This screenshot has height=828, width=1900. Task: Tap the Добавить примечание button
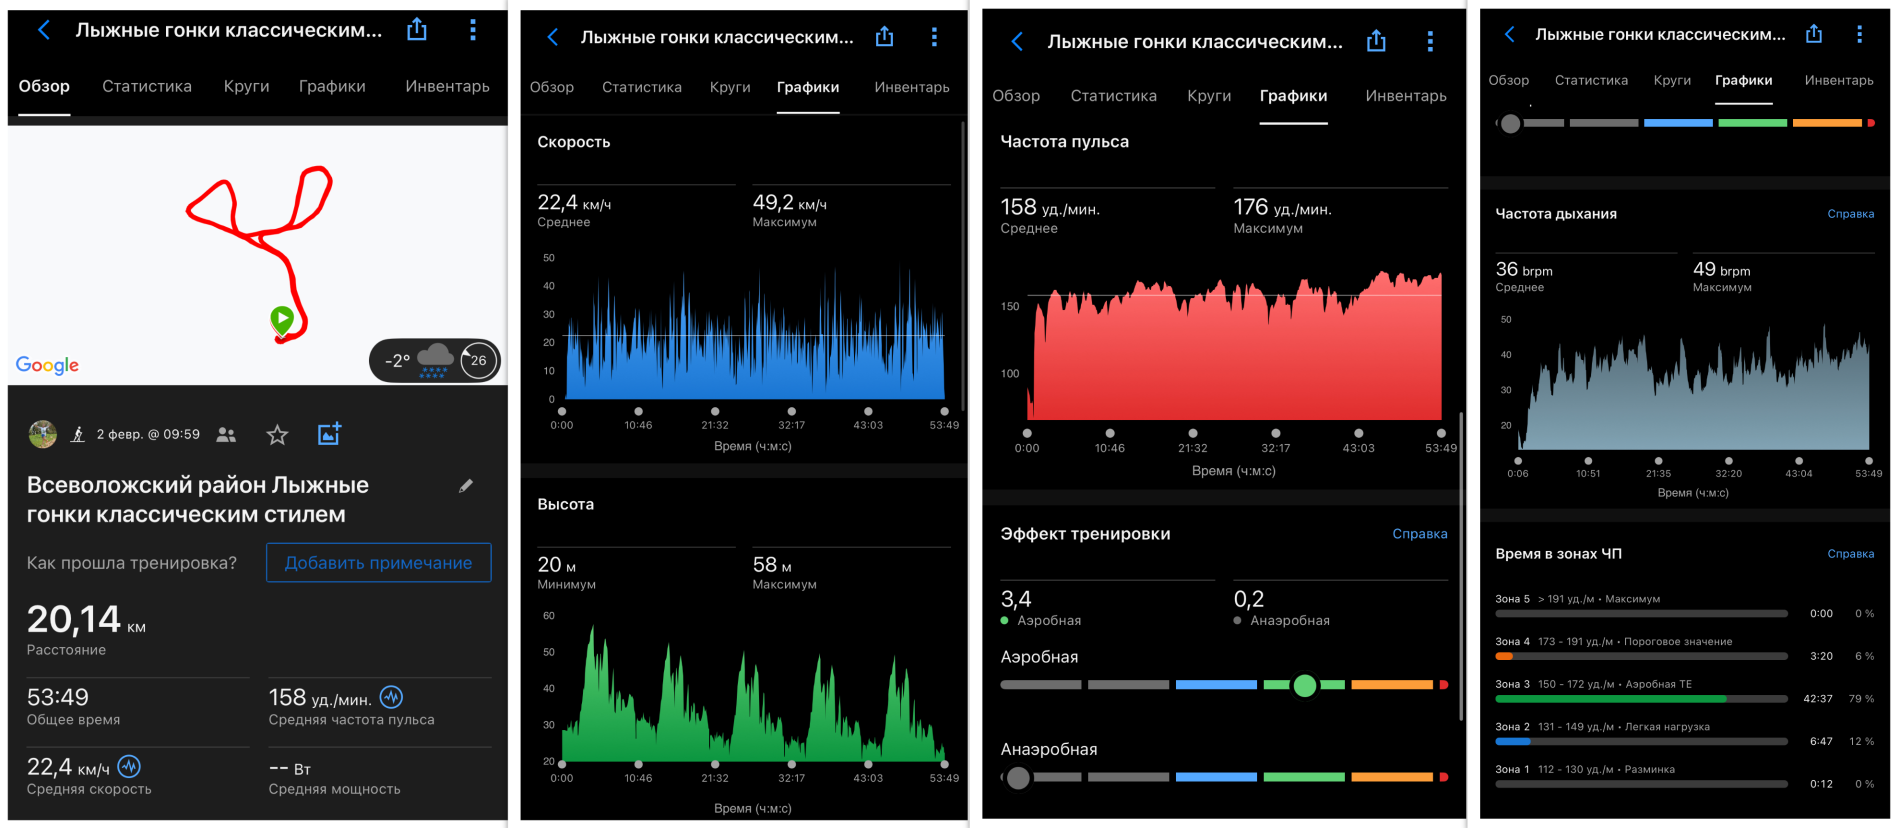pyautogui.click(x=378, y=562)
